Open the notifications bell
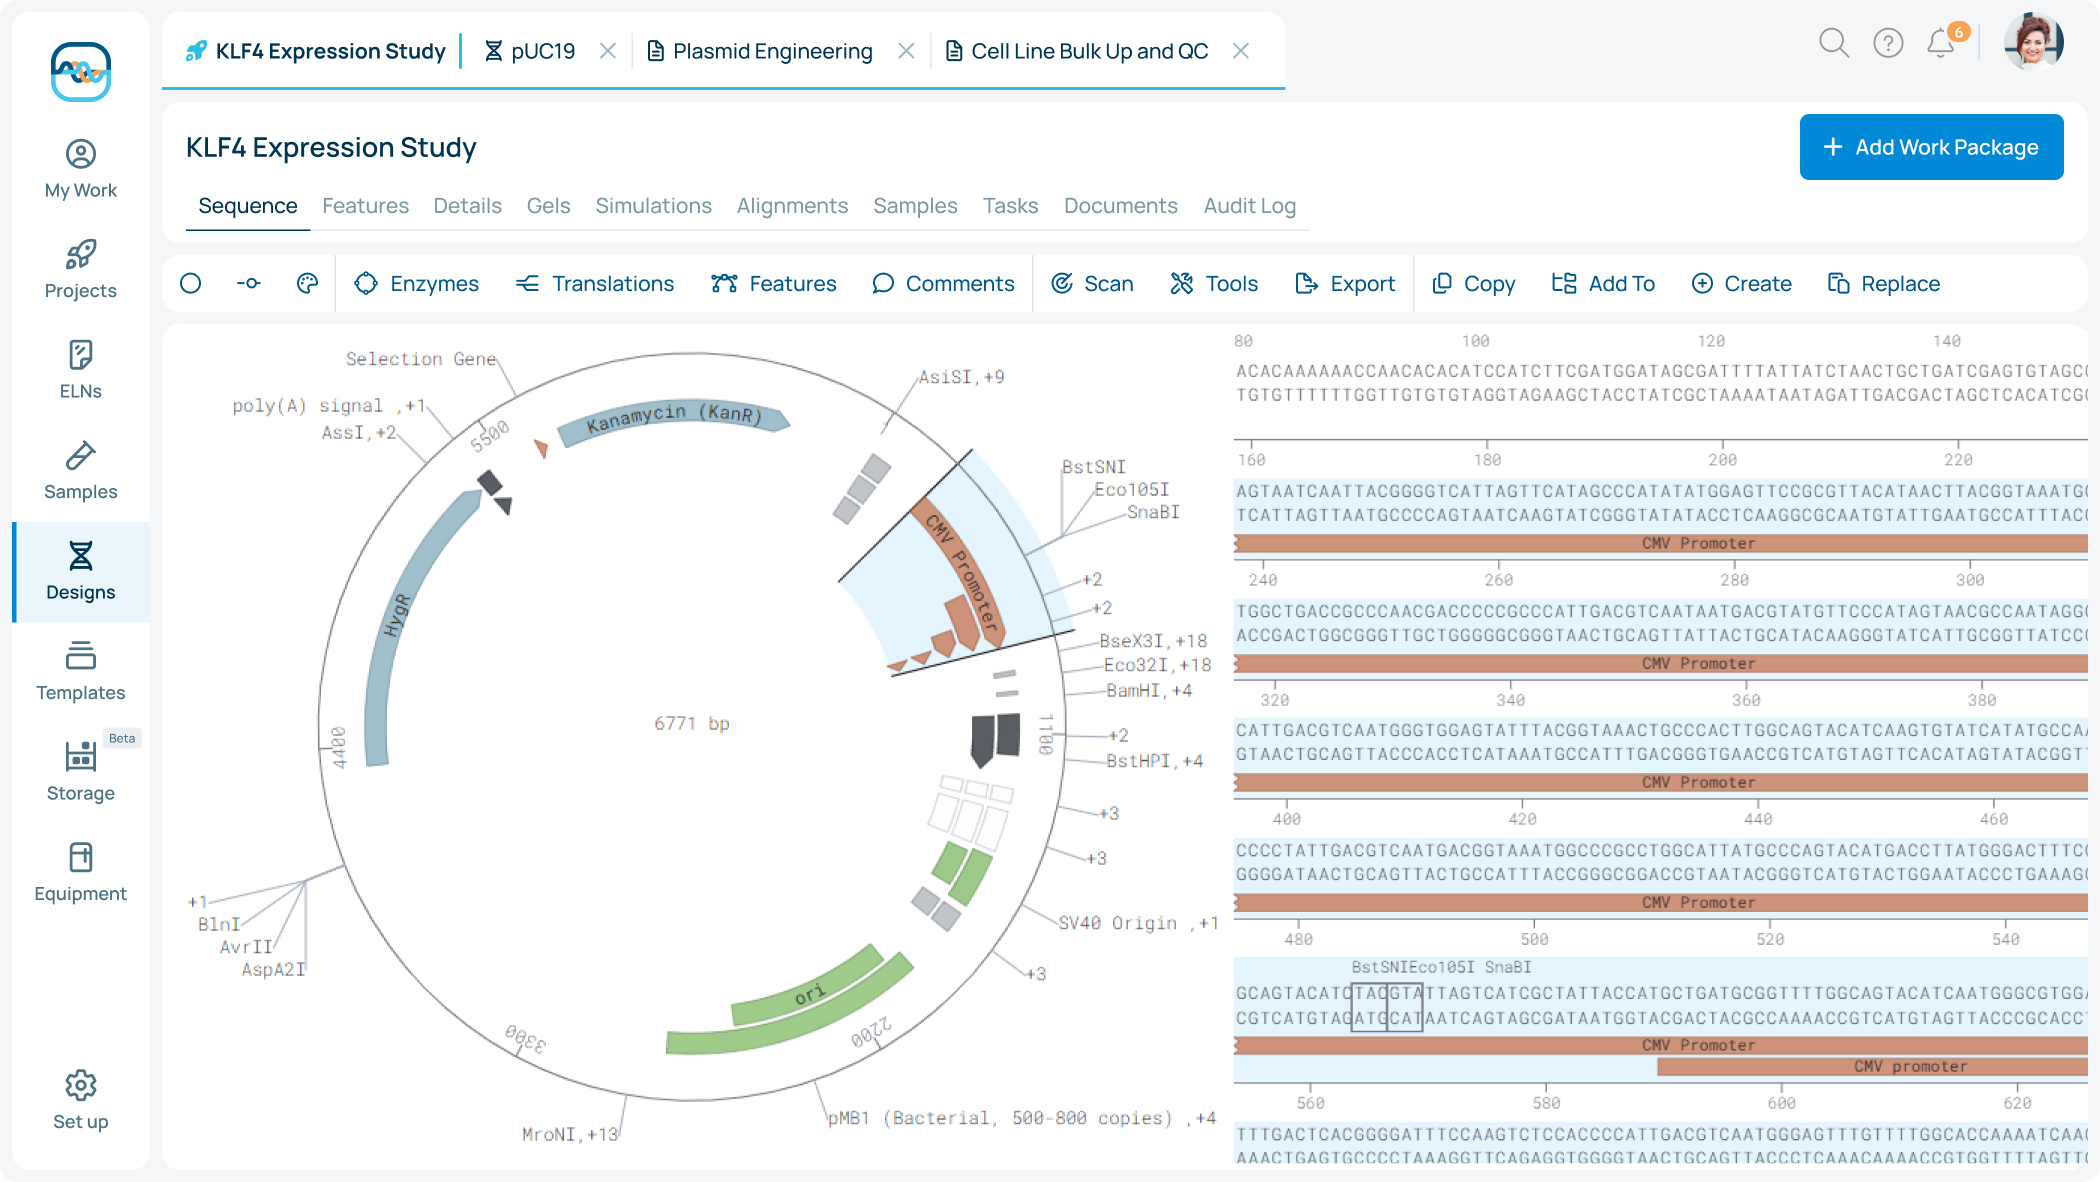This screenshot has height=1182, width=2100. click(1941, 43)
